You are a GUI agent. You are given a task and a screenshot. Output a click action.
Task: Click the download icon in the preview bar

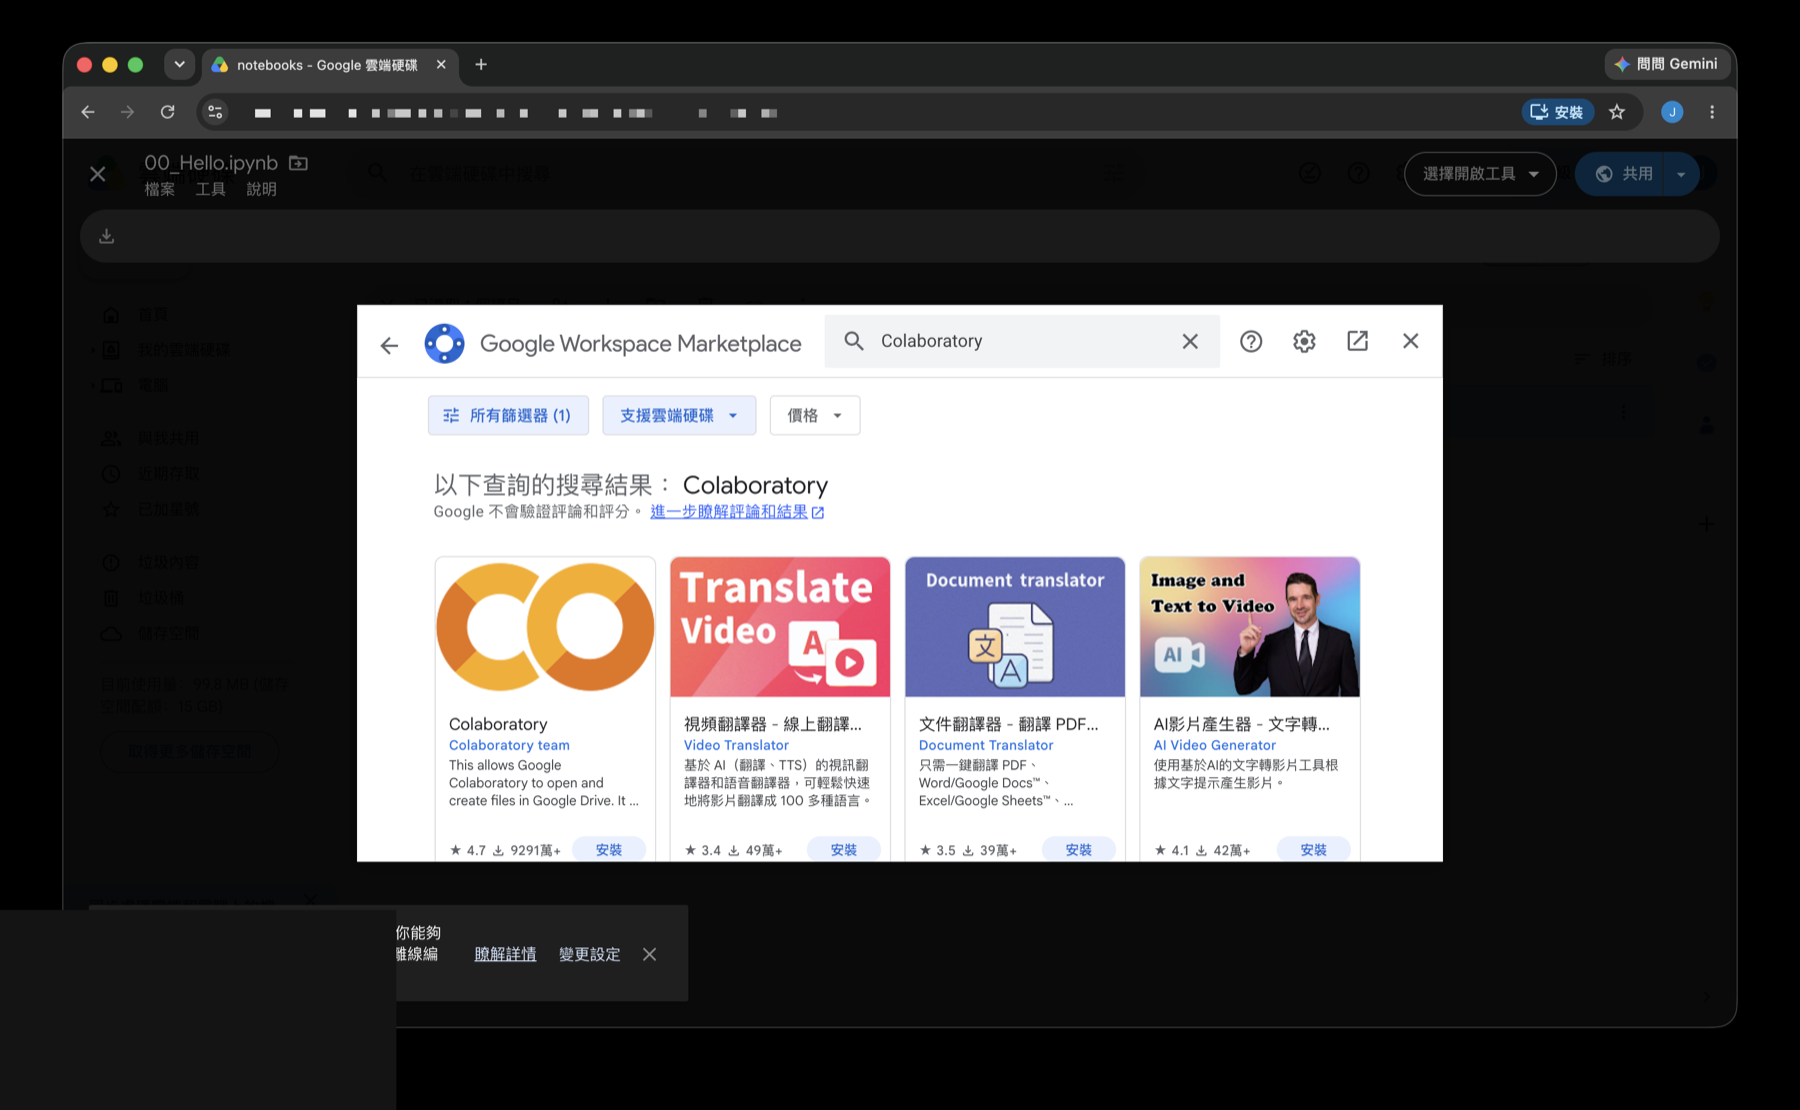click(x=107, y=236)
